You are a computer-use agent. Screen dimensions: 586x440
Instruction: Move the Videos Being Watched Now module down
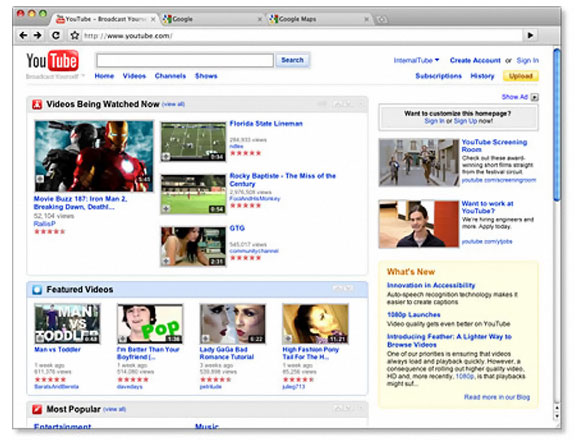[349, 104]
